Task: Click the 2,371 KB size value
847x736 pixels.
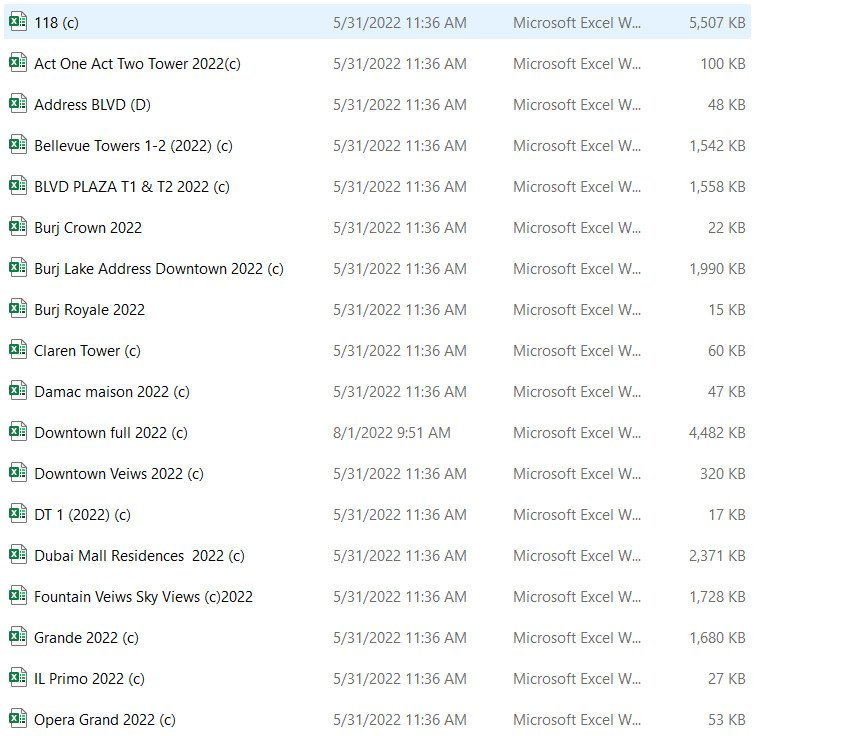Action: [717, 556]
